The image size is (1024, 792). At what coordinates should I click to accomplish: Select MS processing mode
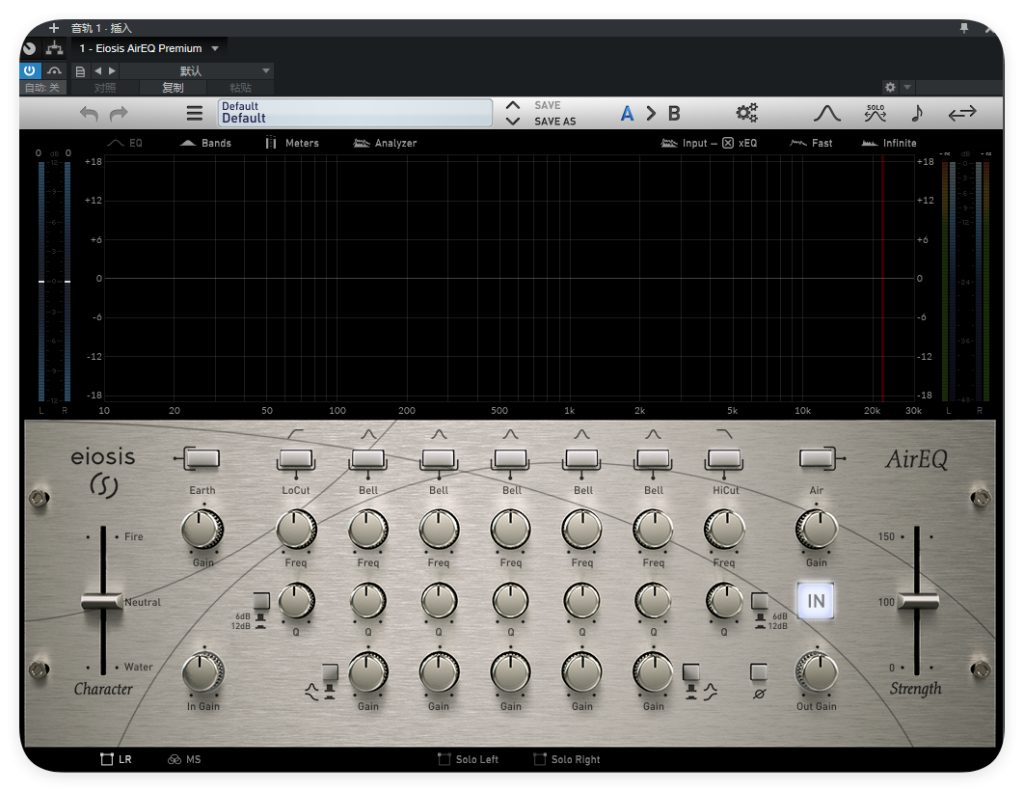click(184, 759)
